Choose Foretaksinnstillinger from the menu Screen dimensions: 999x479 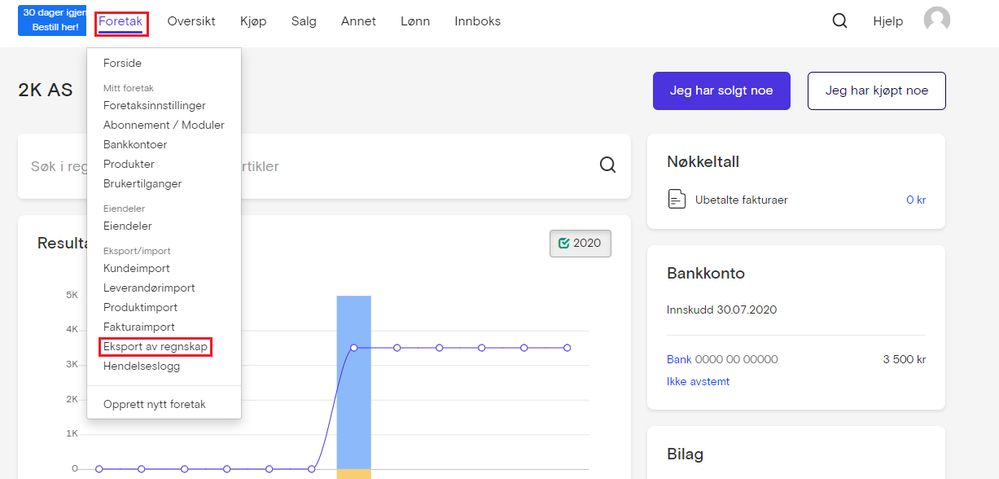coord(155,105)
